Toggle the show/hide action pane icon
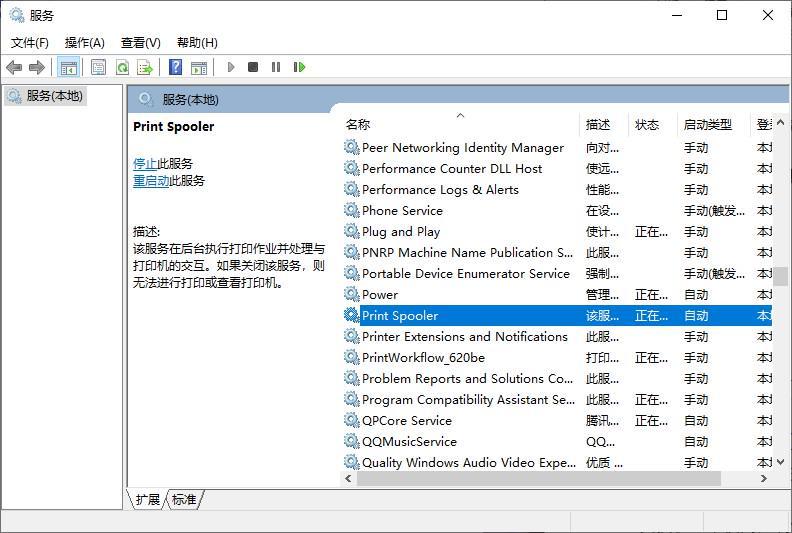The width and height of the screenshot is (792, 533). click(199, 67)
